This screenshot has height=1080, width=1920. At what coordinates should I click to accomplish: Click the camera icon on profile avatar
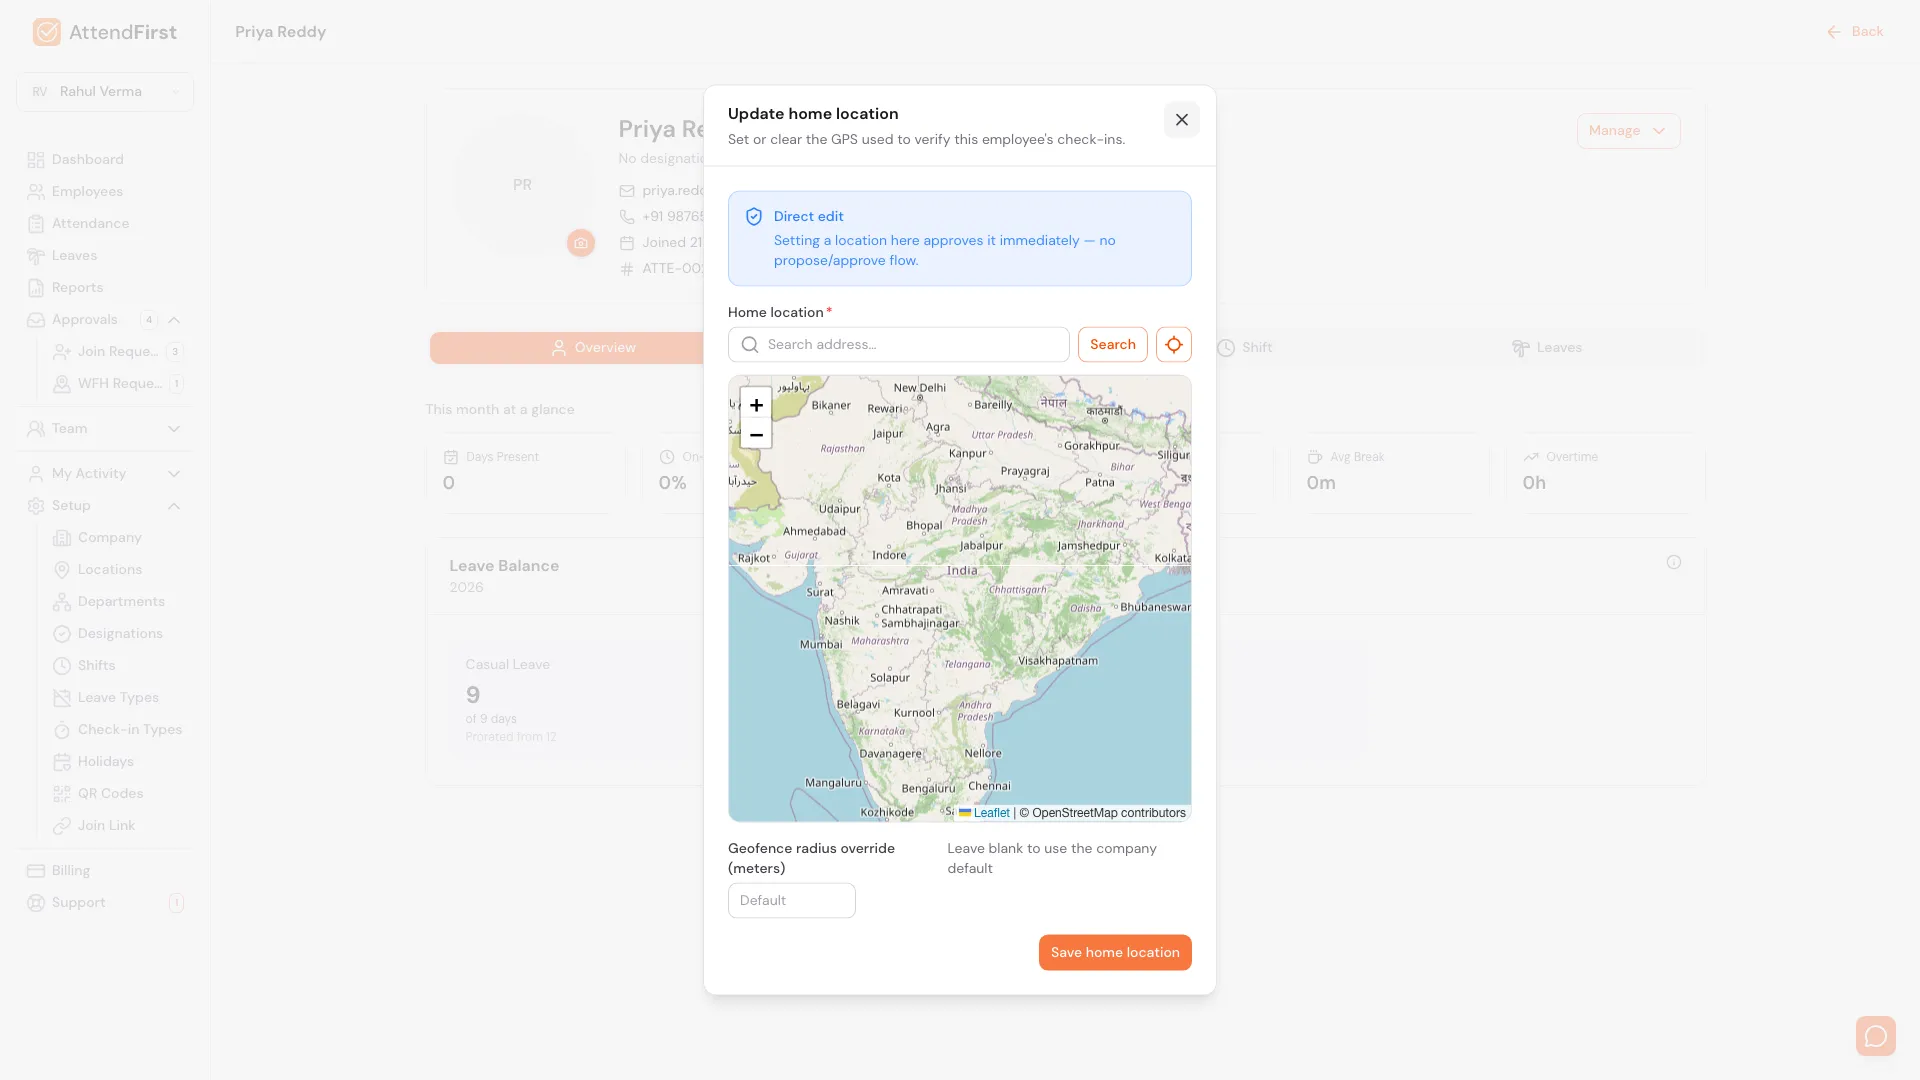click(581, 243)
